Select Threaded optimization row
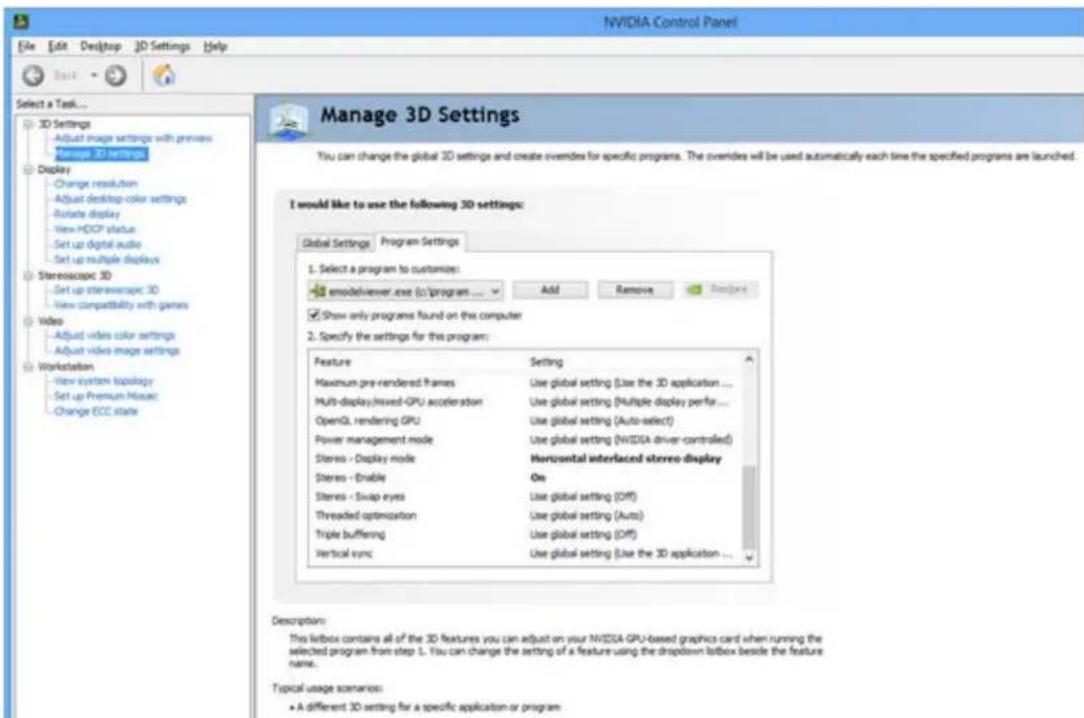The width and height of the screenshot is (1084, 718). click(525, 516)
